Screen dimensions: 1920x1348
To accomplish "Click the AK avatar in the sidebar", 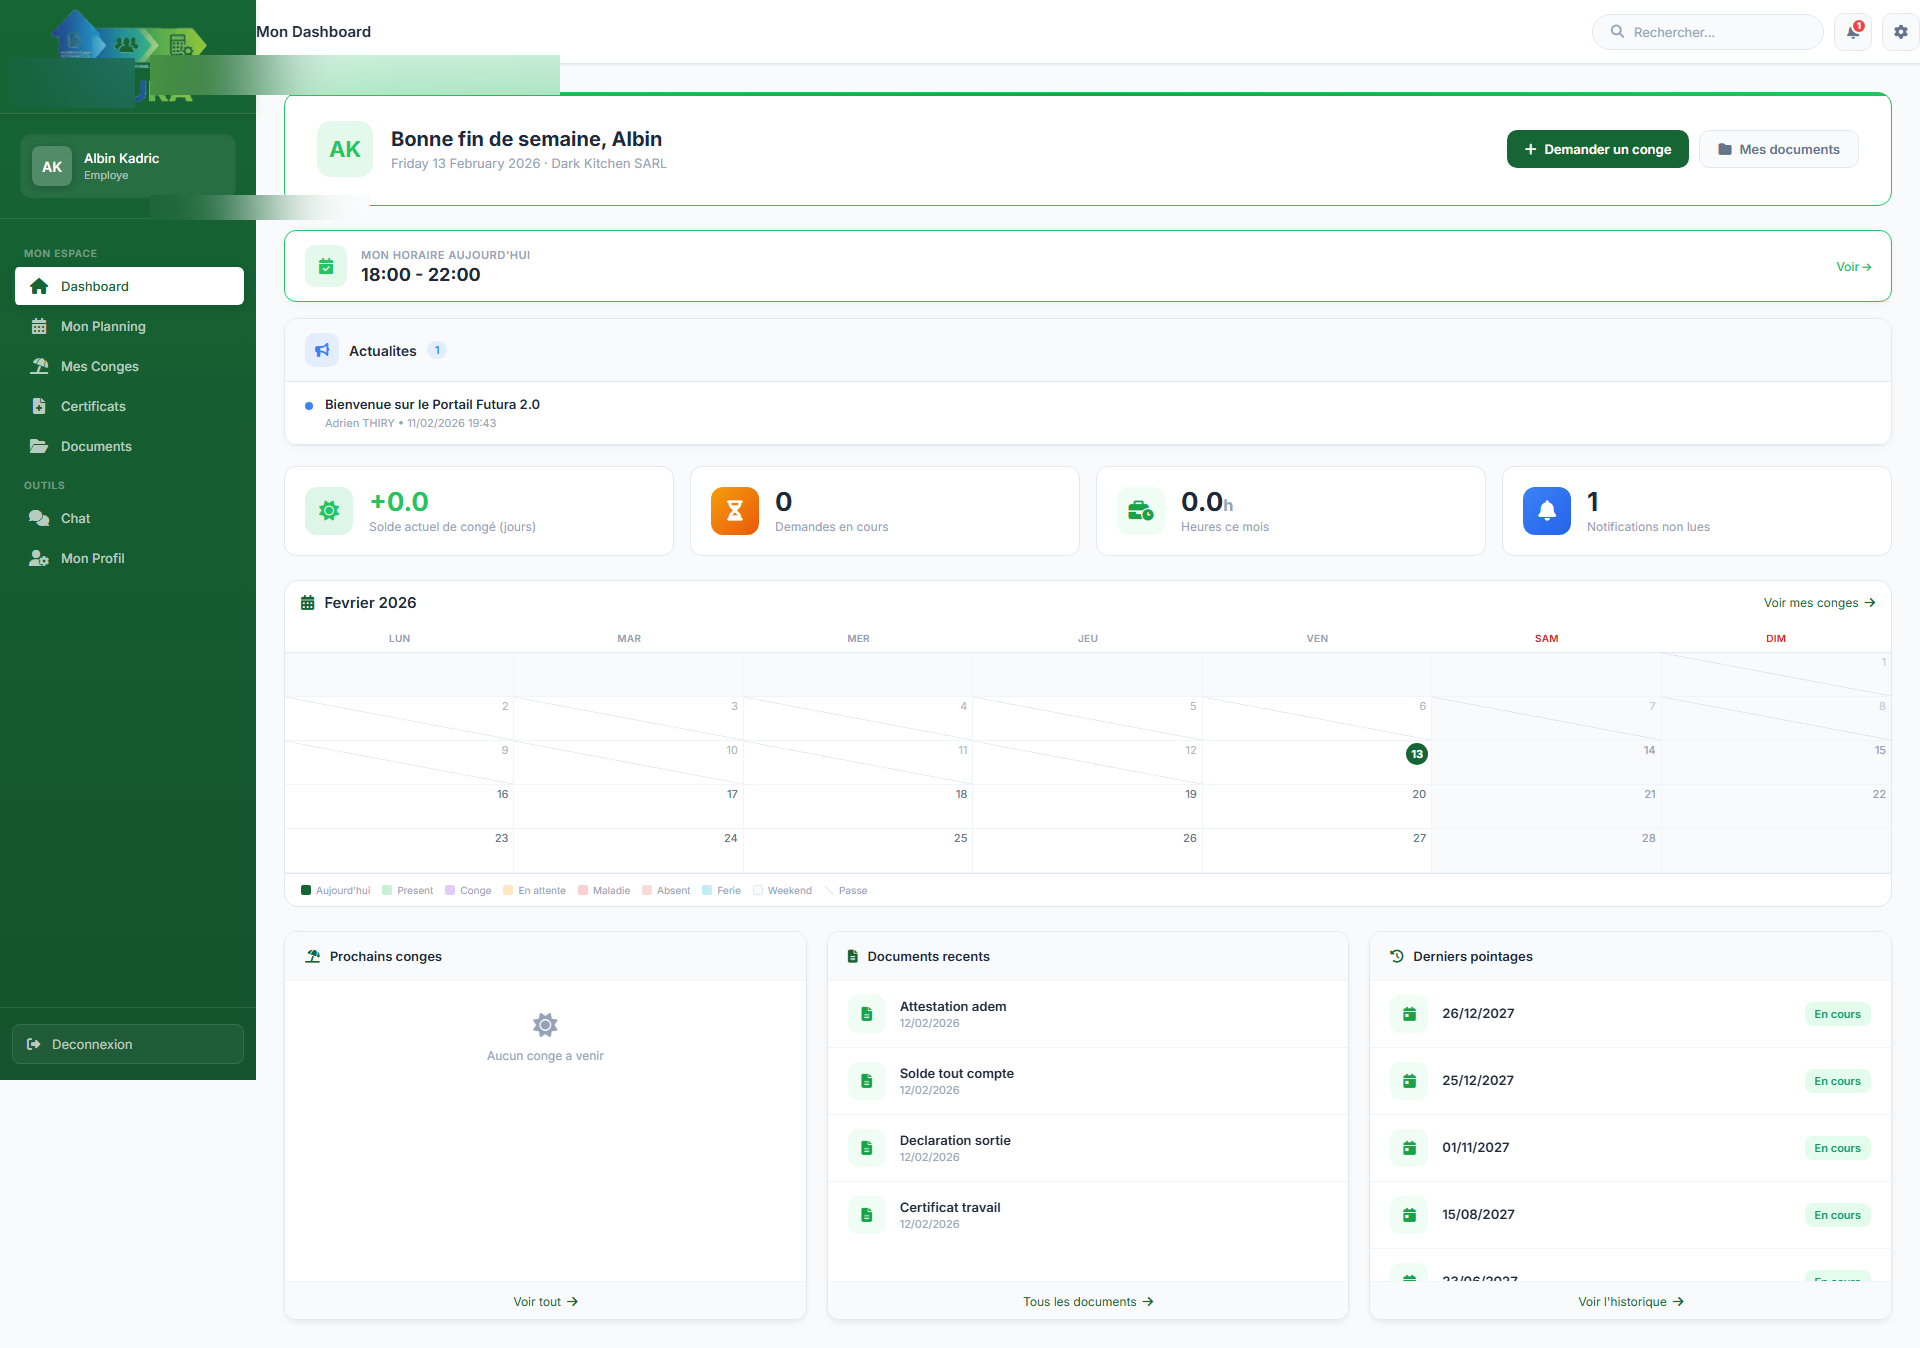I will (51, 166).
